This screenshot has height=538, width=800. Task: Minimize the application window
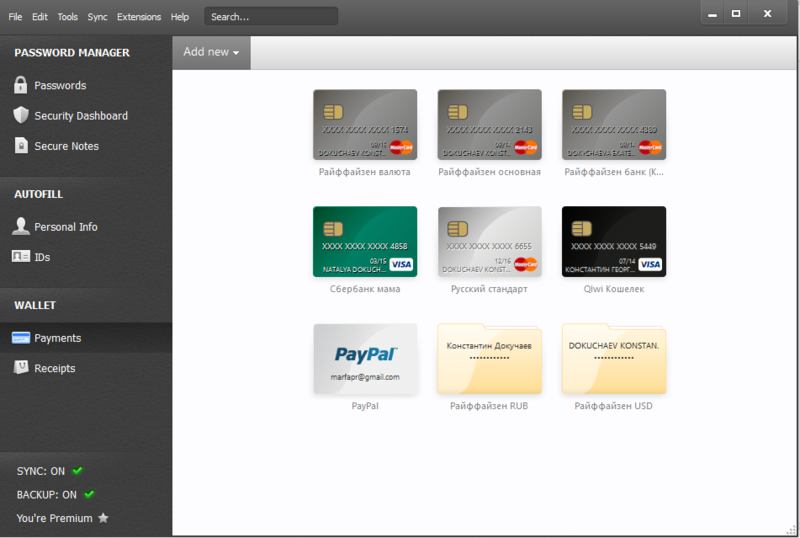[713, 14]
